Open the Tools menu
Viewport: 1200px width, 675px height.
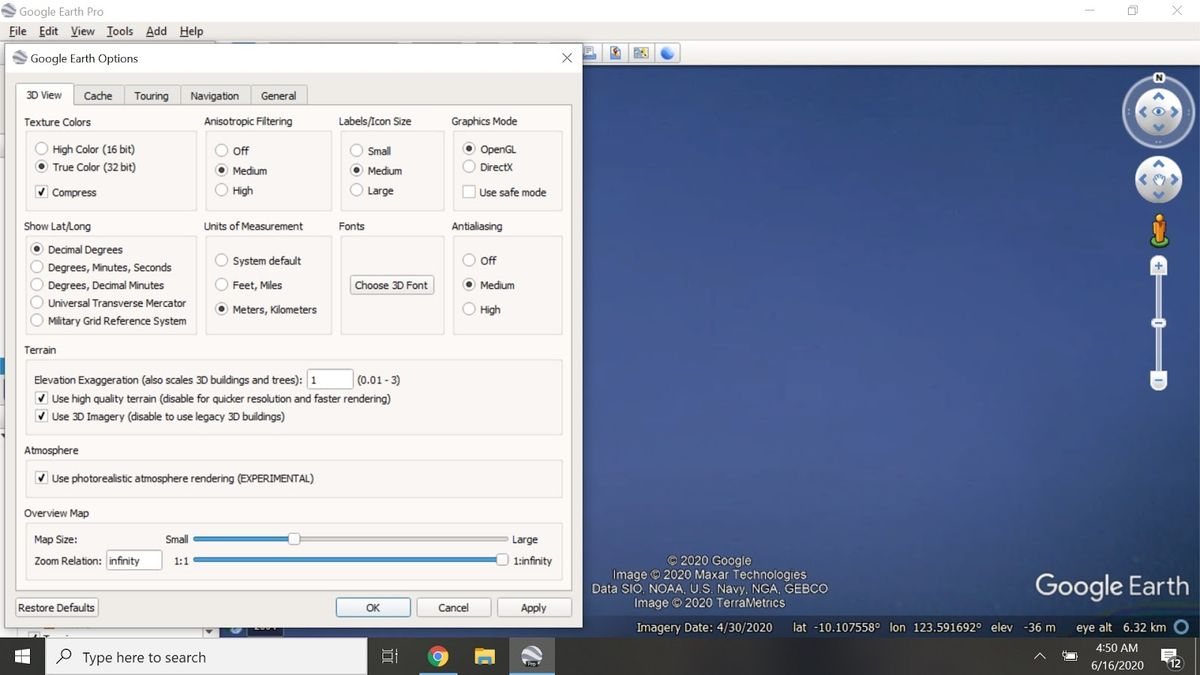[x=120, y=31]
